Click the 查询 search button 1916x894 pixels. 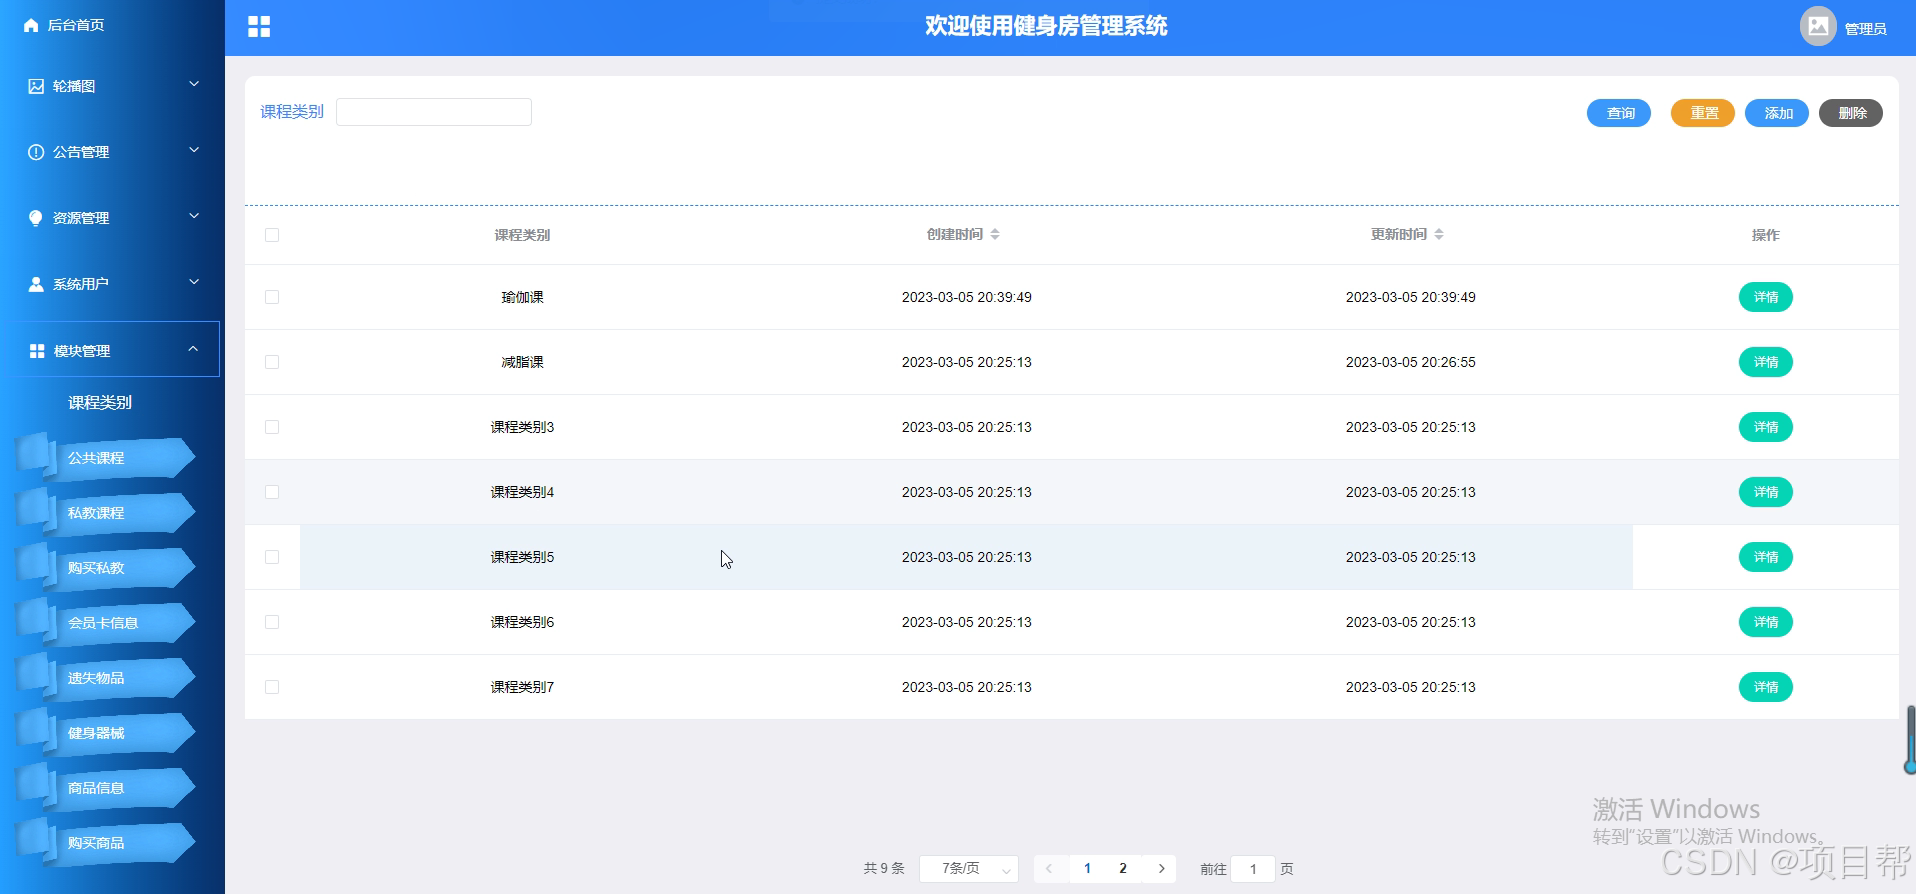coord(1619,113)
